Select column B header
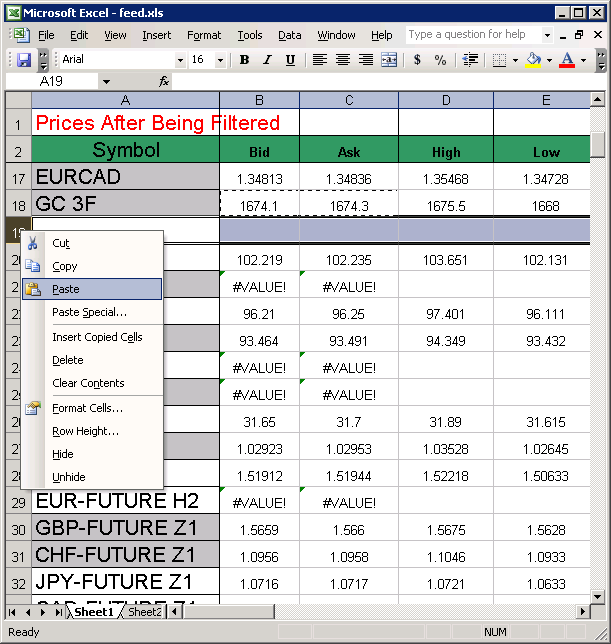 pyautogui.click(x=260, y=100)
